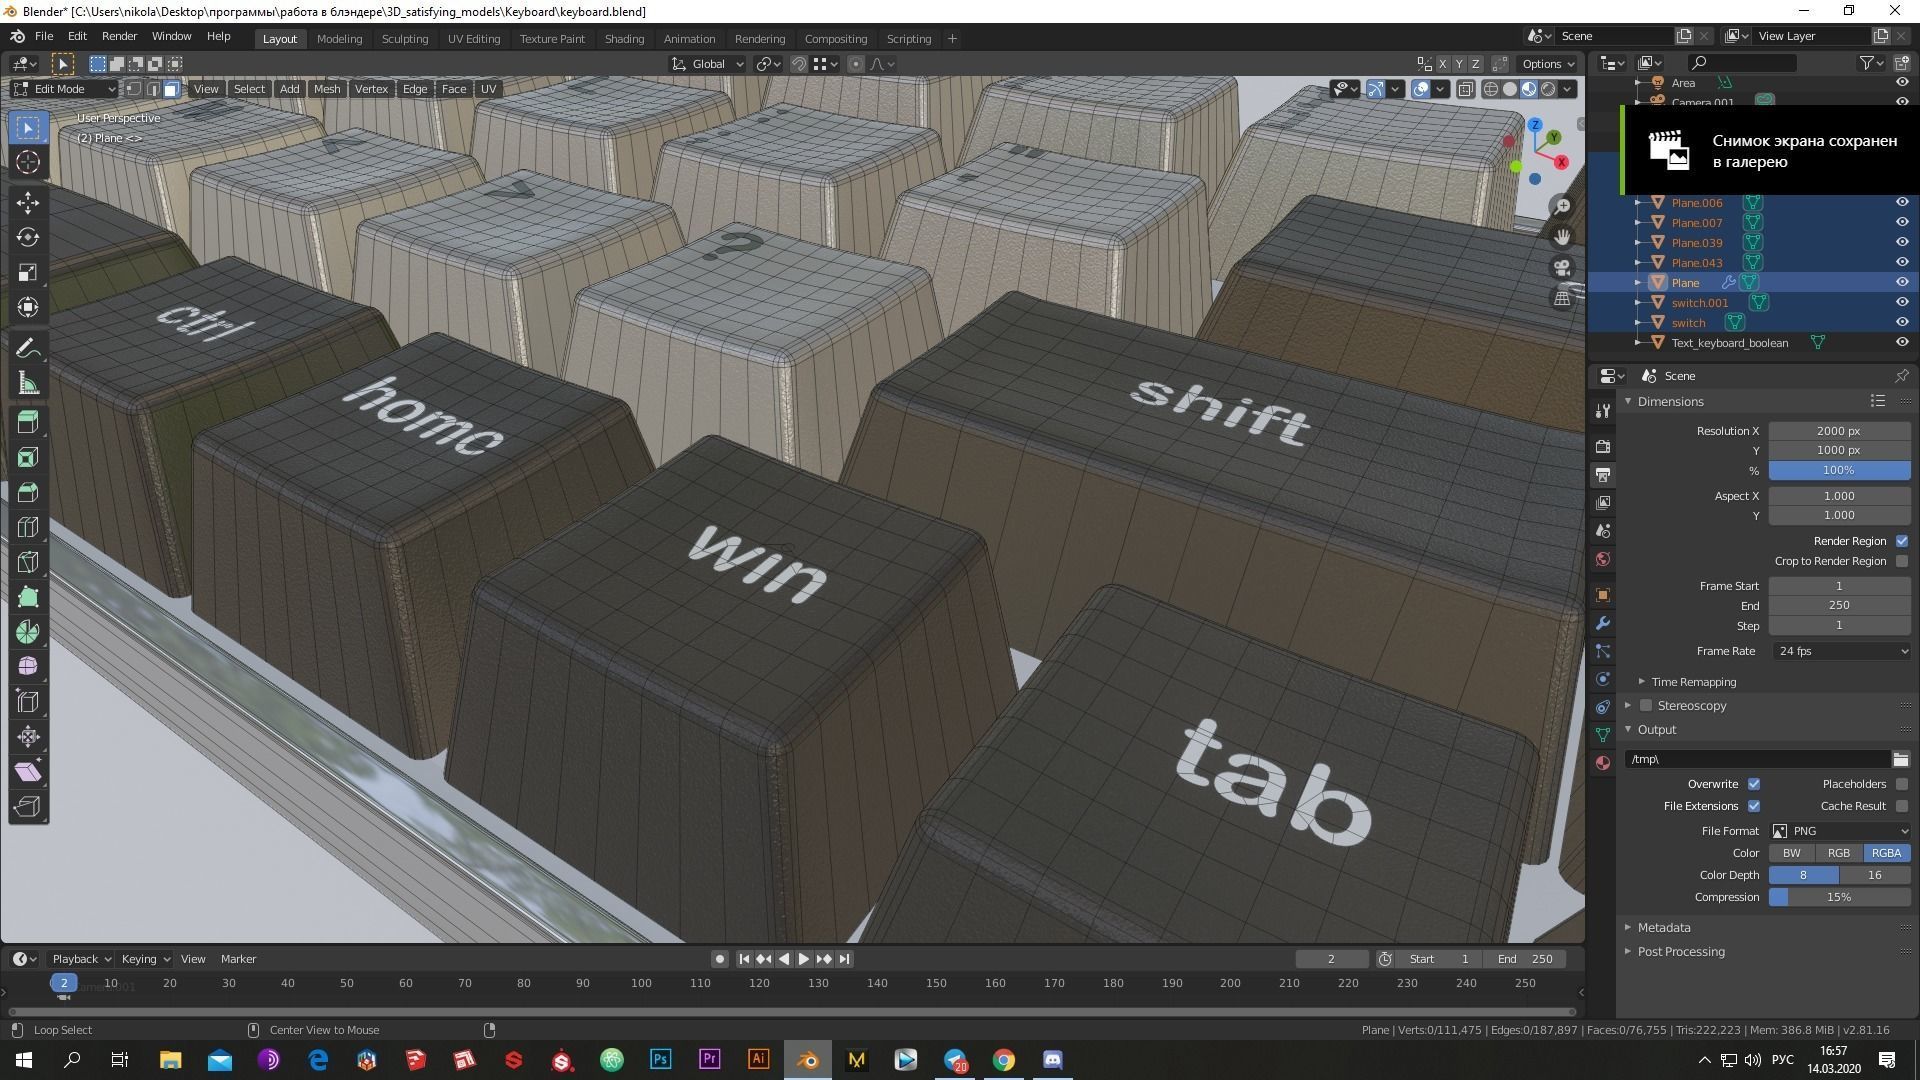
Task: Hide Text_keyboard_boolean object in viewport
Action: (1902, 342)
